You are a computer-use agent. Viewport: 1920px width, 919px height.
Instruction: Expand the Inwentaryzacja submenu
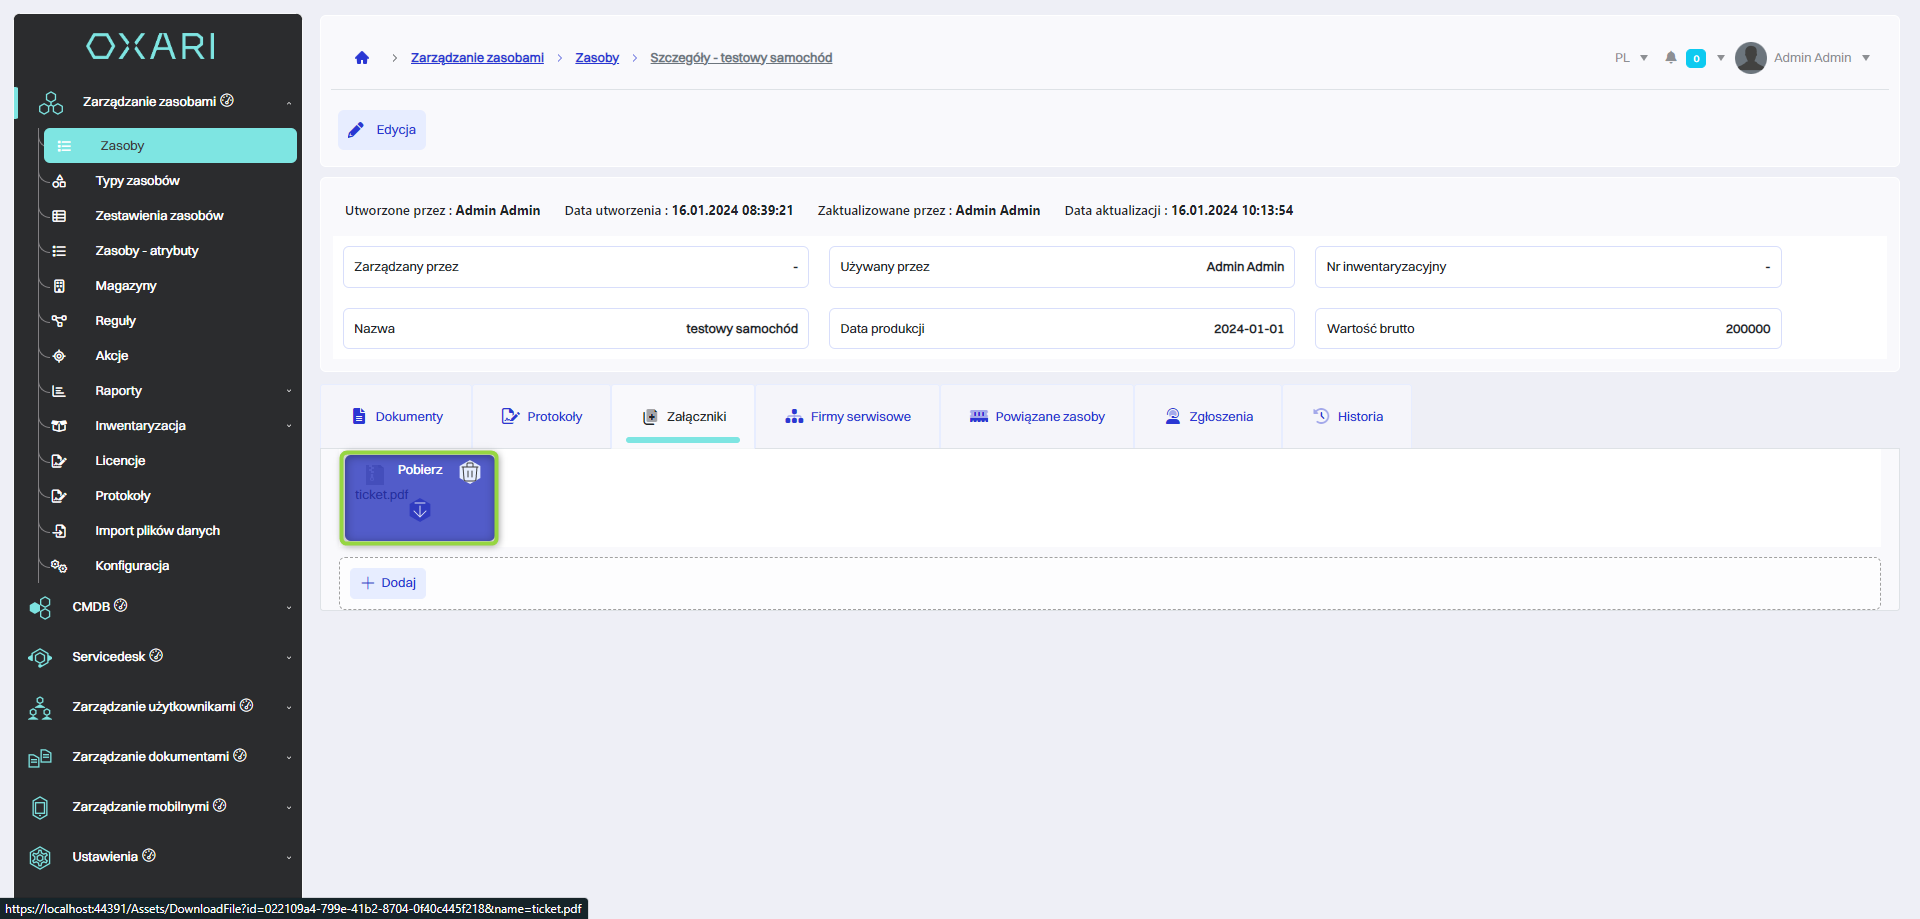288,426
